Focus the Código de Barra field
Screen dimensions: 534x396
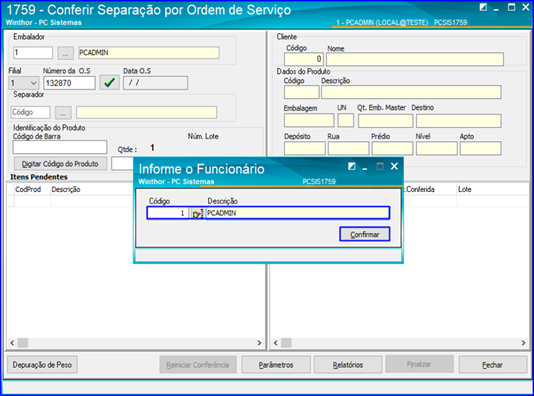60,147
